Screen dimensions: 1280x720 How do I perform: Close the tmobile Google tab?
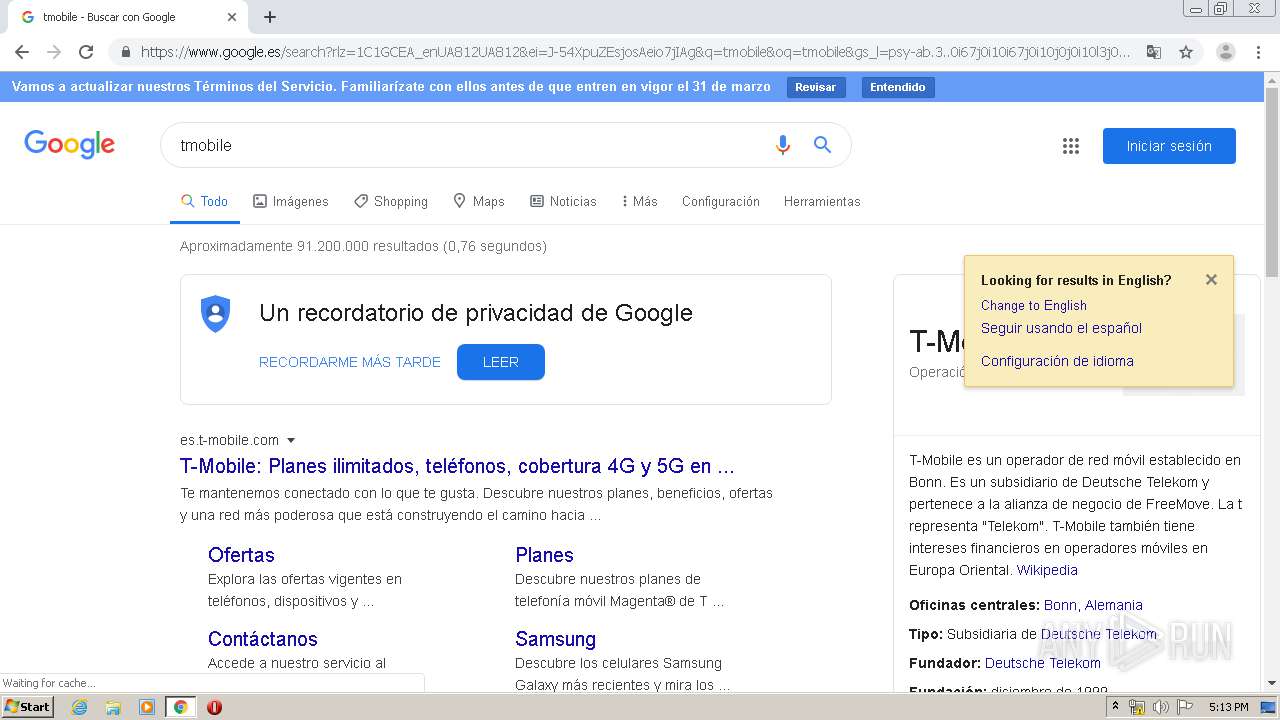tap(232, 17)
